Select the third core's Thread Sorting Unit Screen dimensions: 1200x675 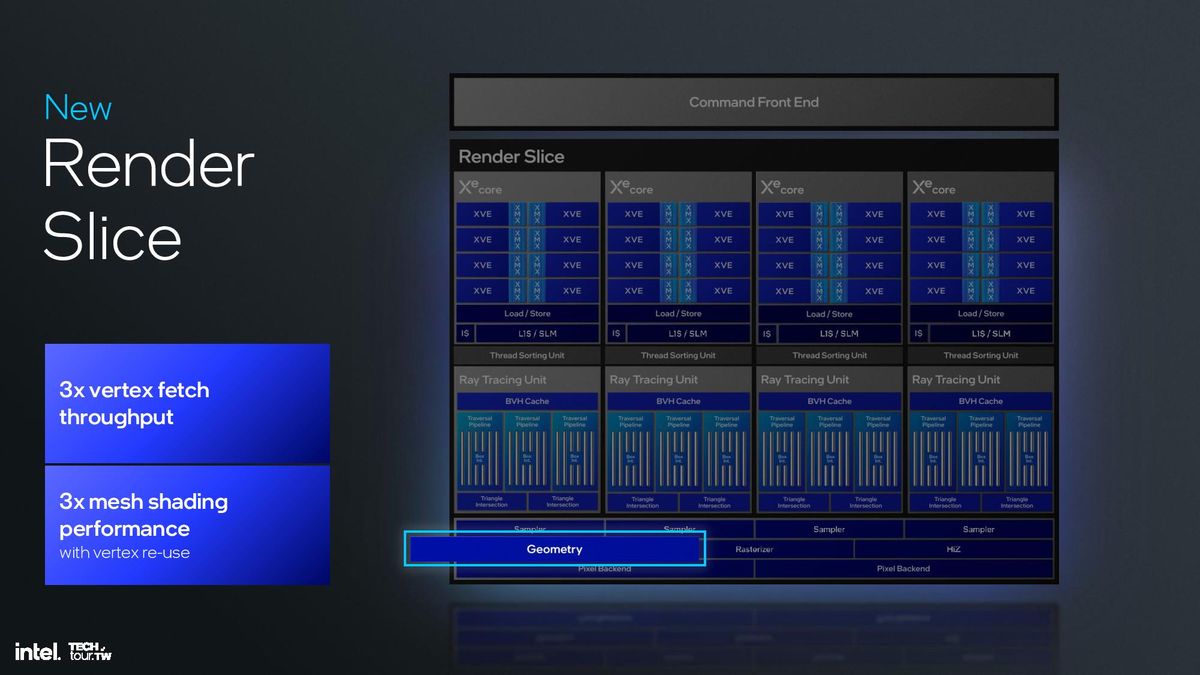coord(829,355)
